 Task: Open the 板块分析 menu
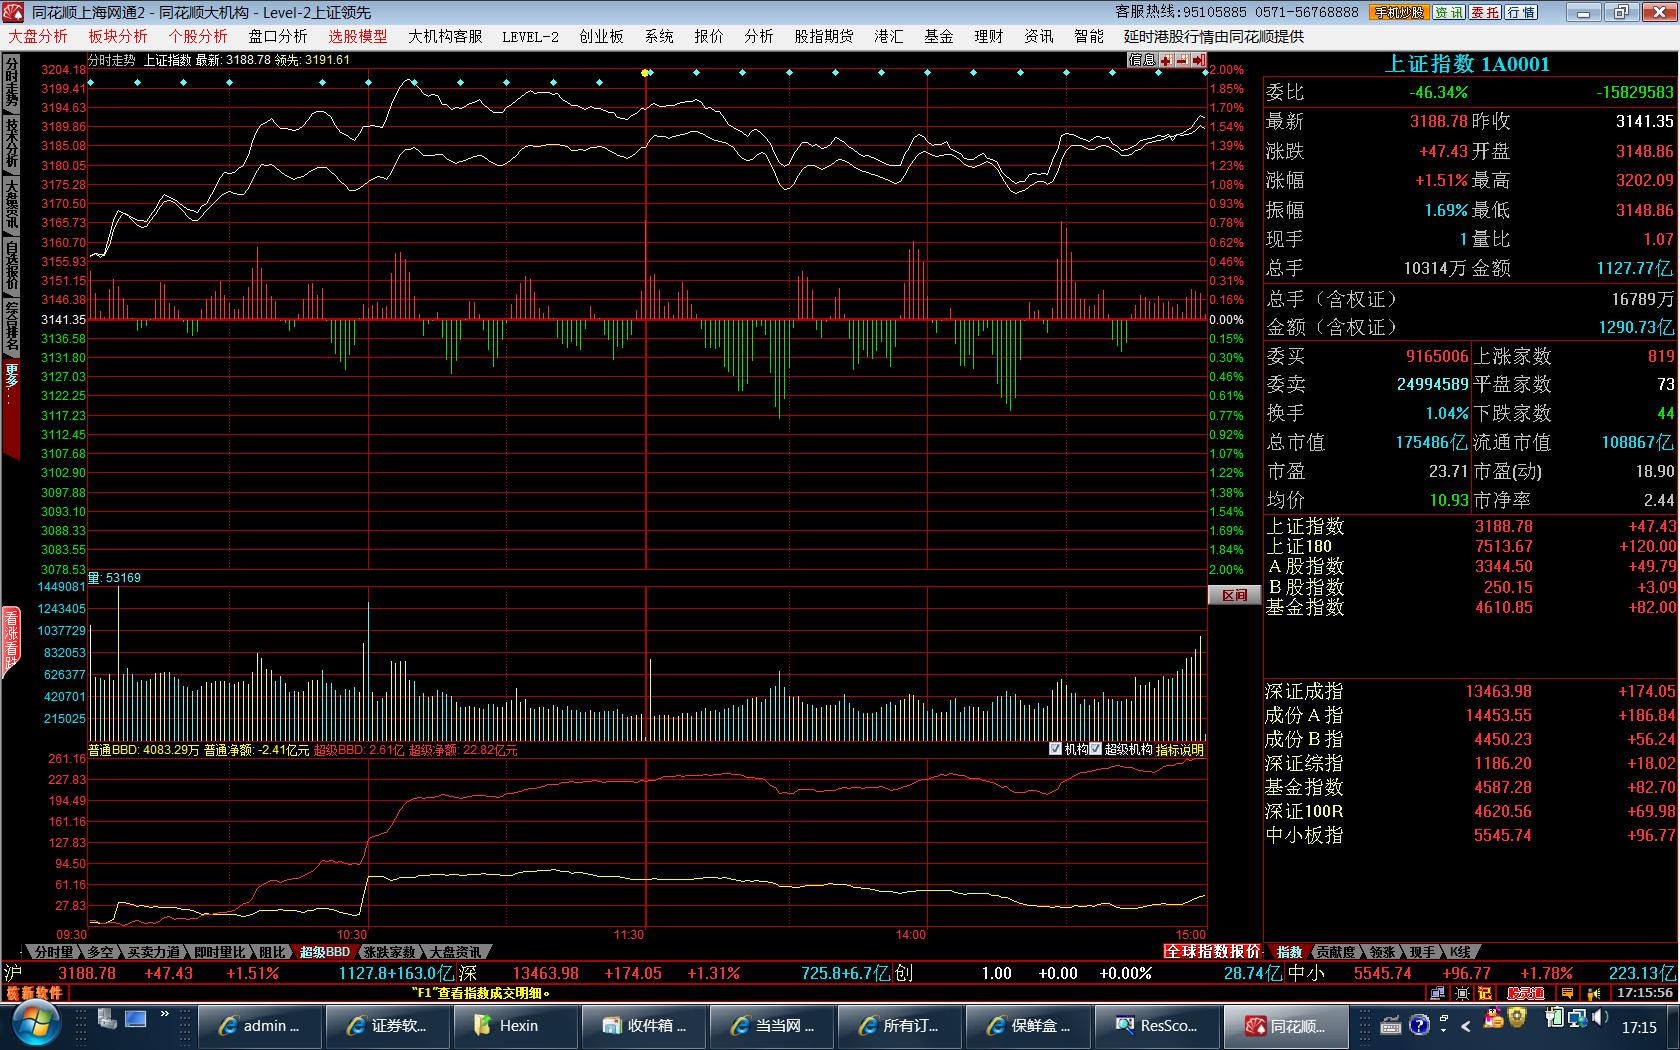pyautogui.click(x=118, y=36)
